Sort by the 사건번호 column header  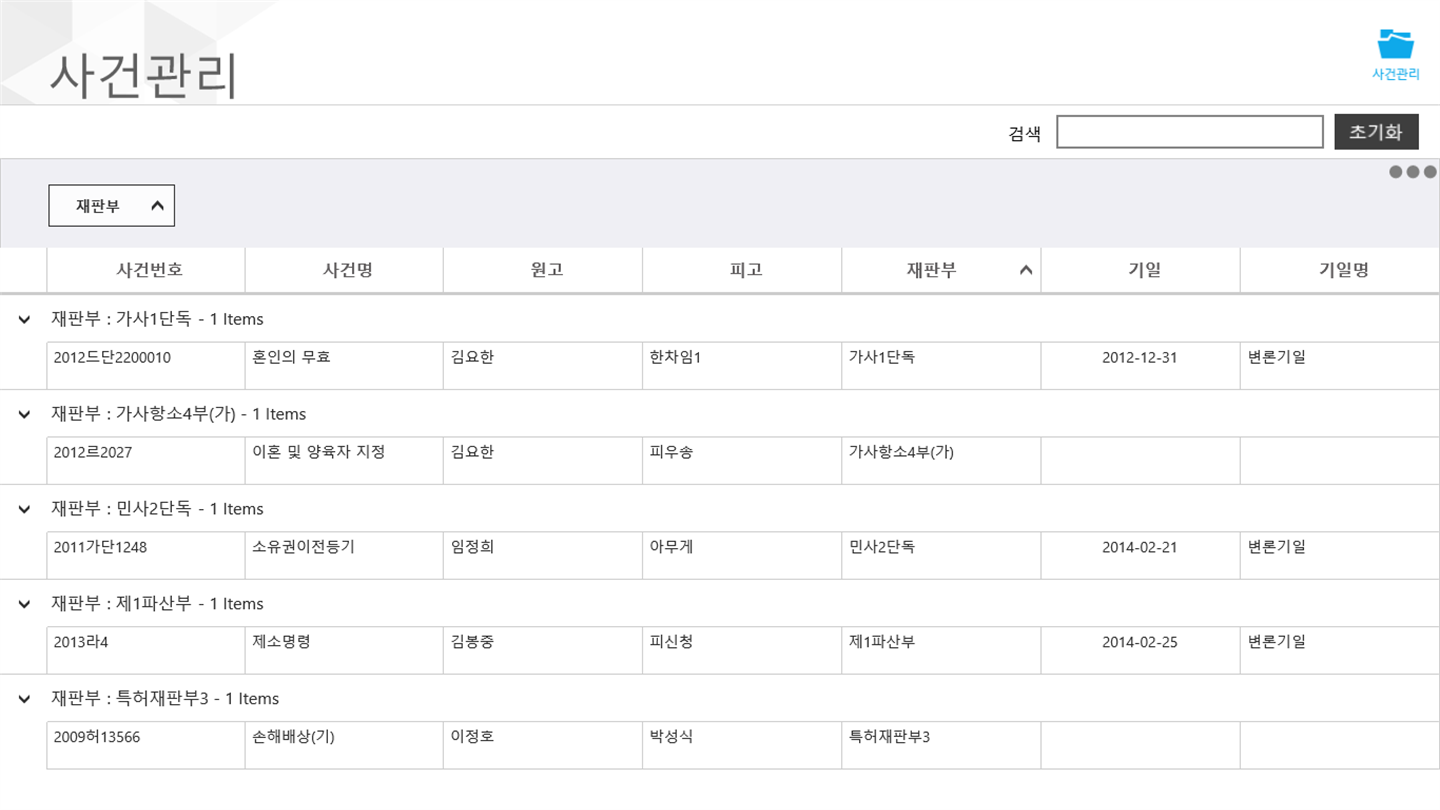click(149, 270)
